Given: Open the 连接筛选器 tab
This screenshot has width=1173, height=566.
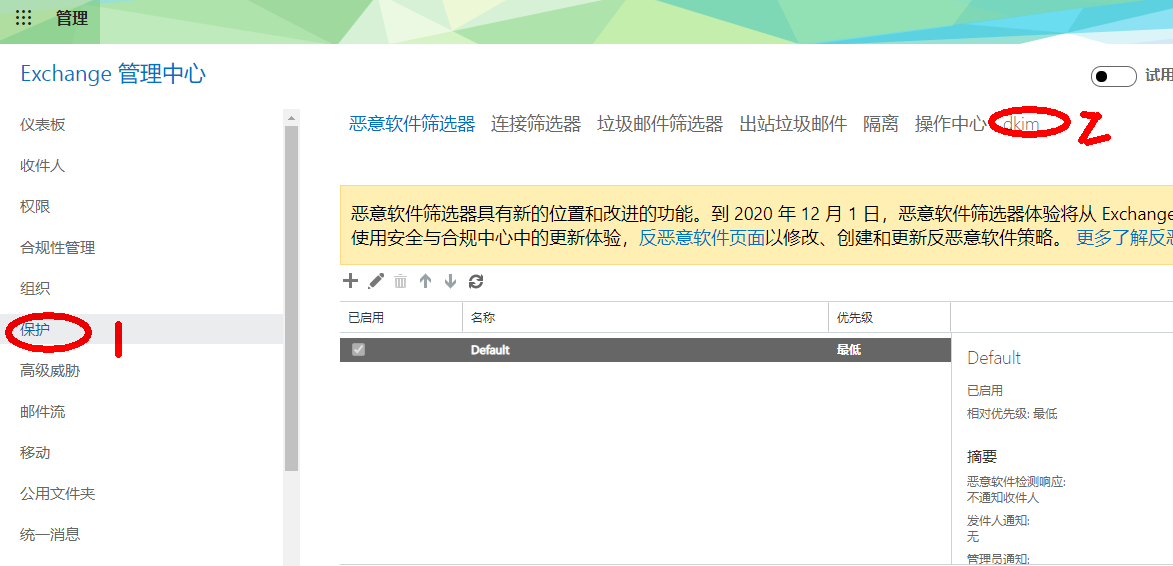Looking at the screenshot, I should (536, 124).
